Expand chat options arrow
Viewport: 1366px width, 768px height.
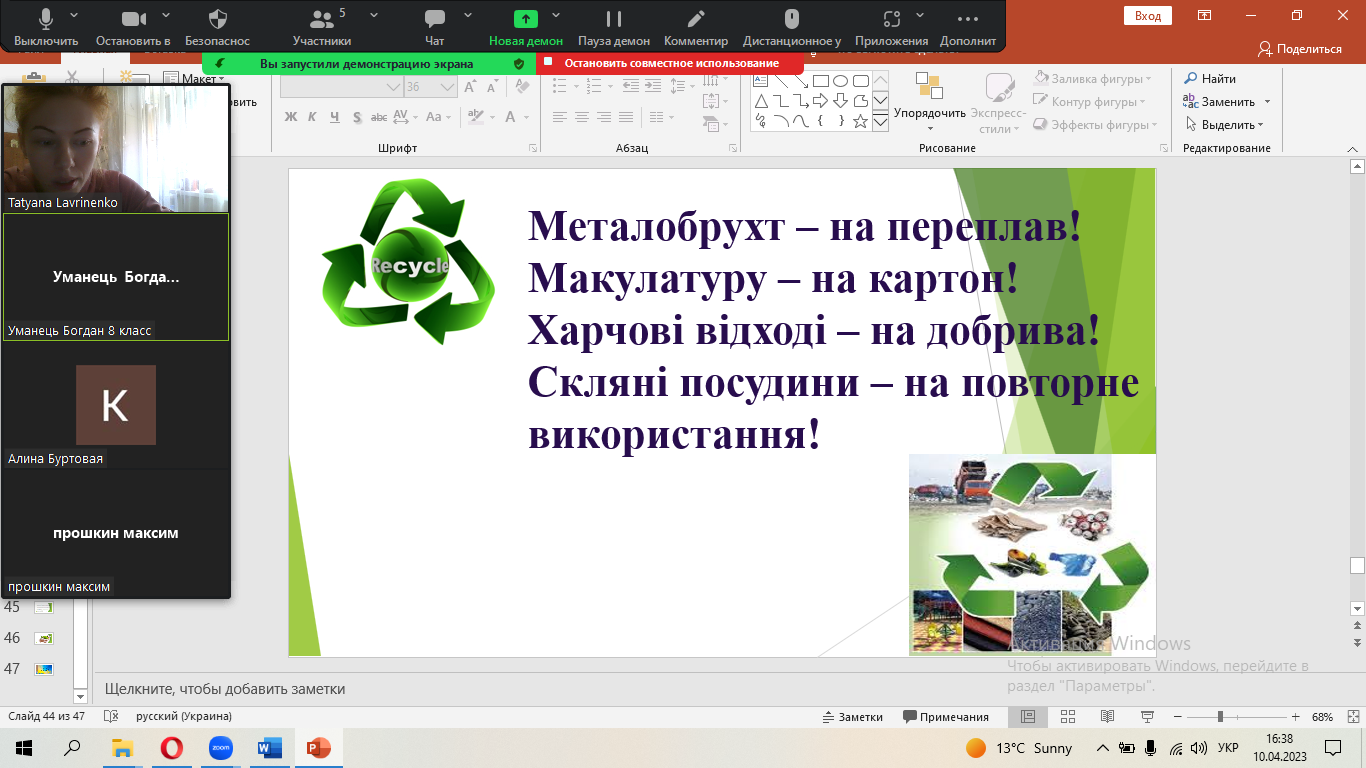(x=468, y=15)
